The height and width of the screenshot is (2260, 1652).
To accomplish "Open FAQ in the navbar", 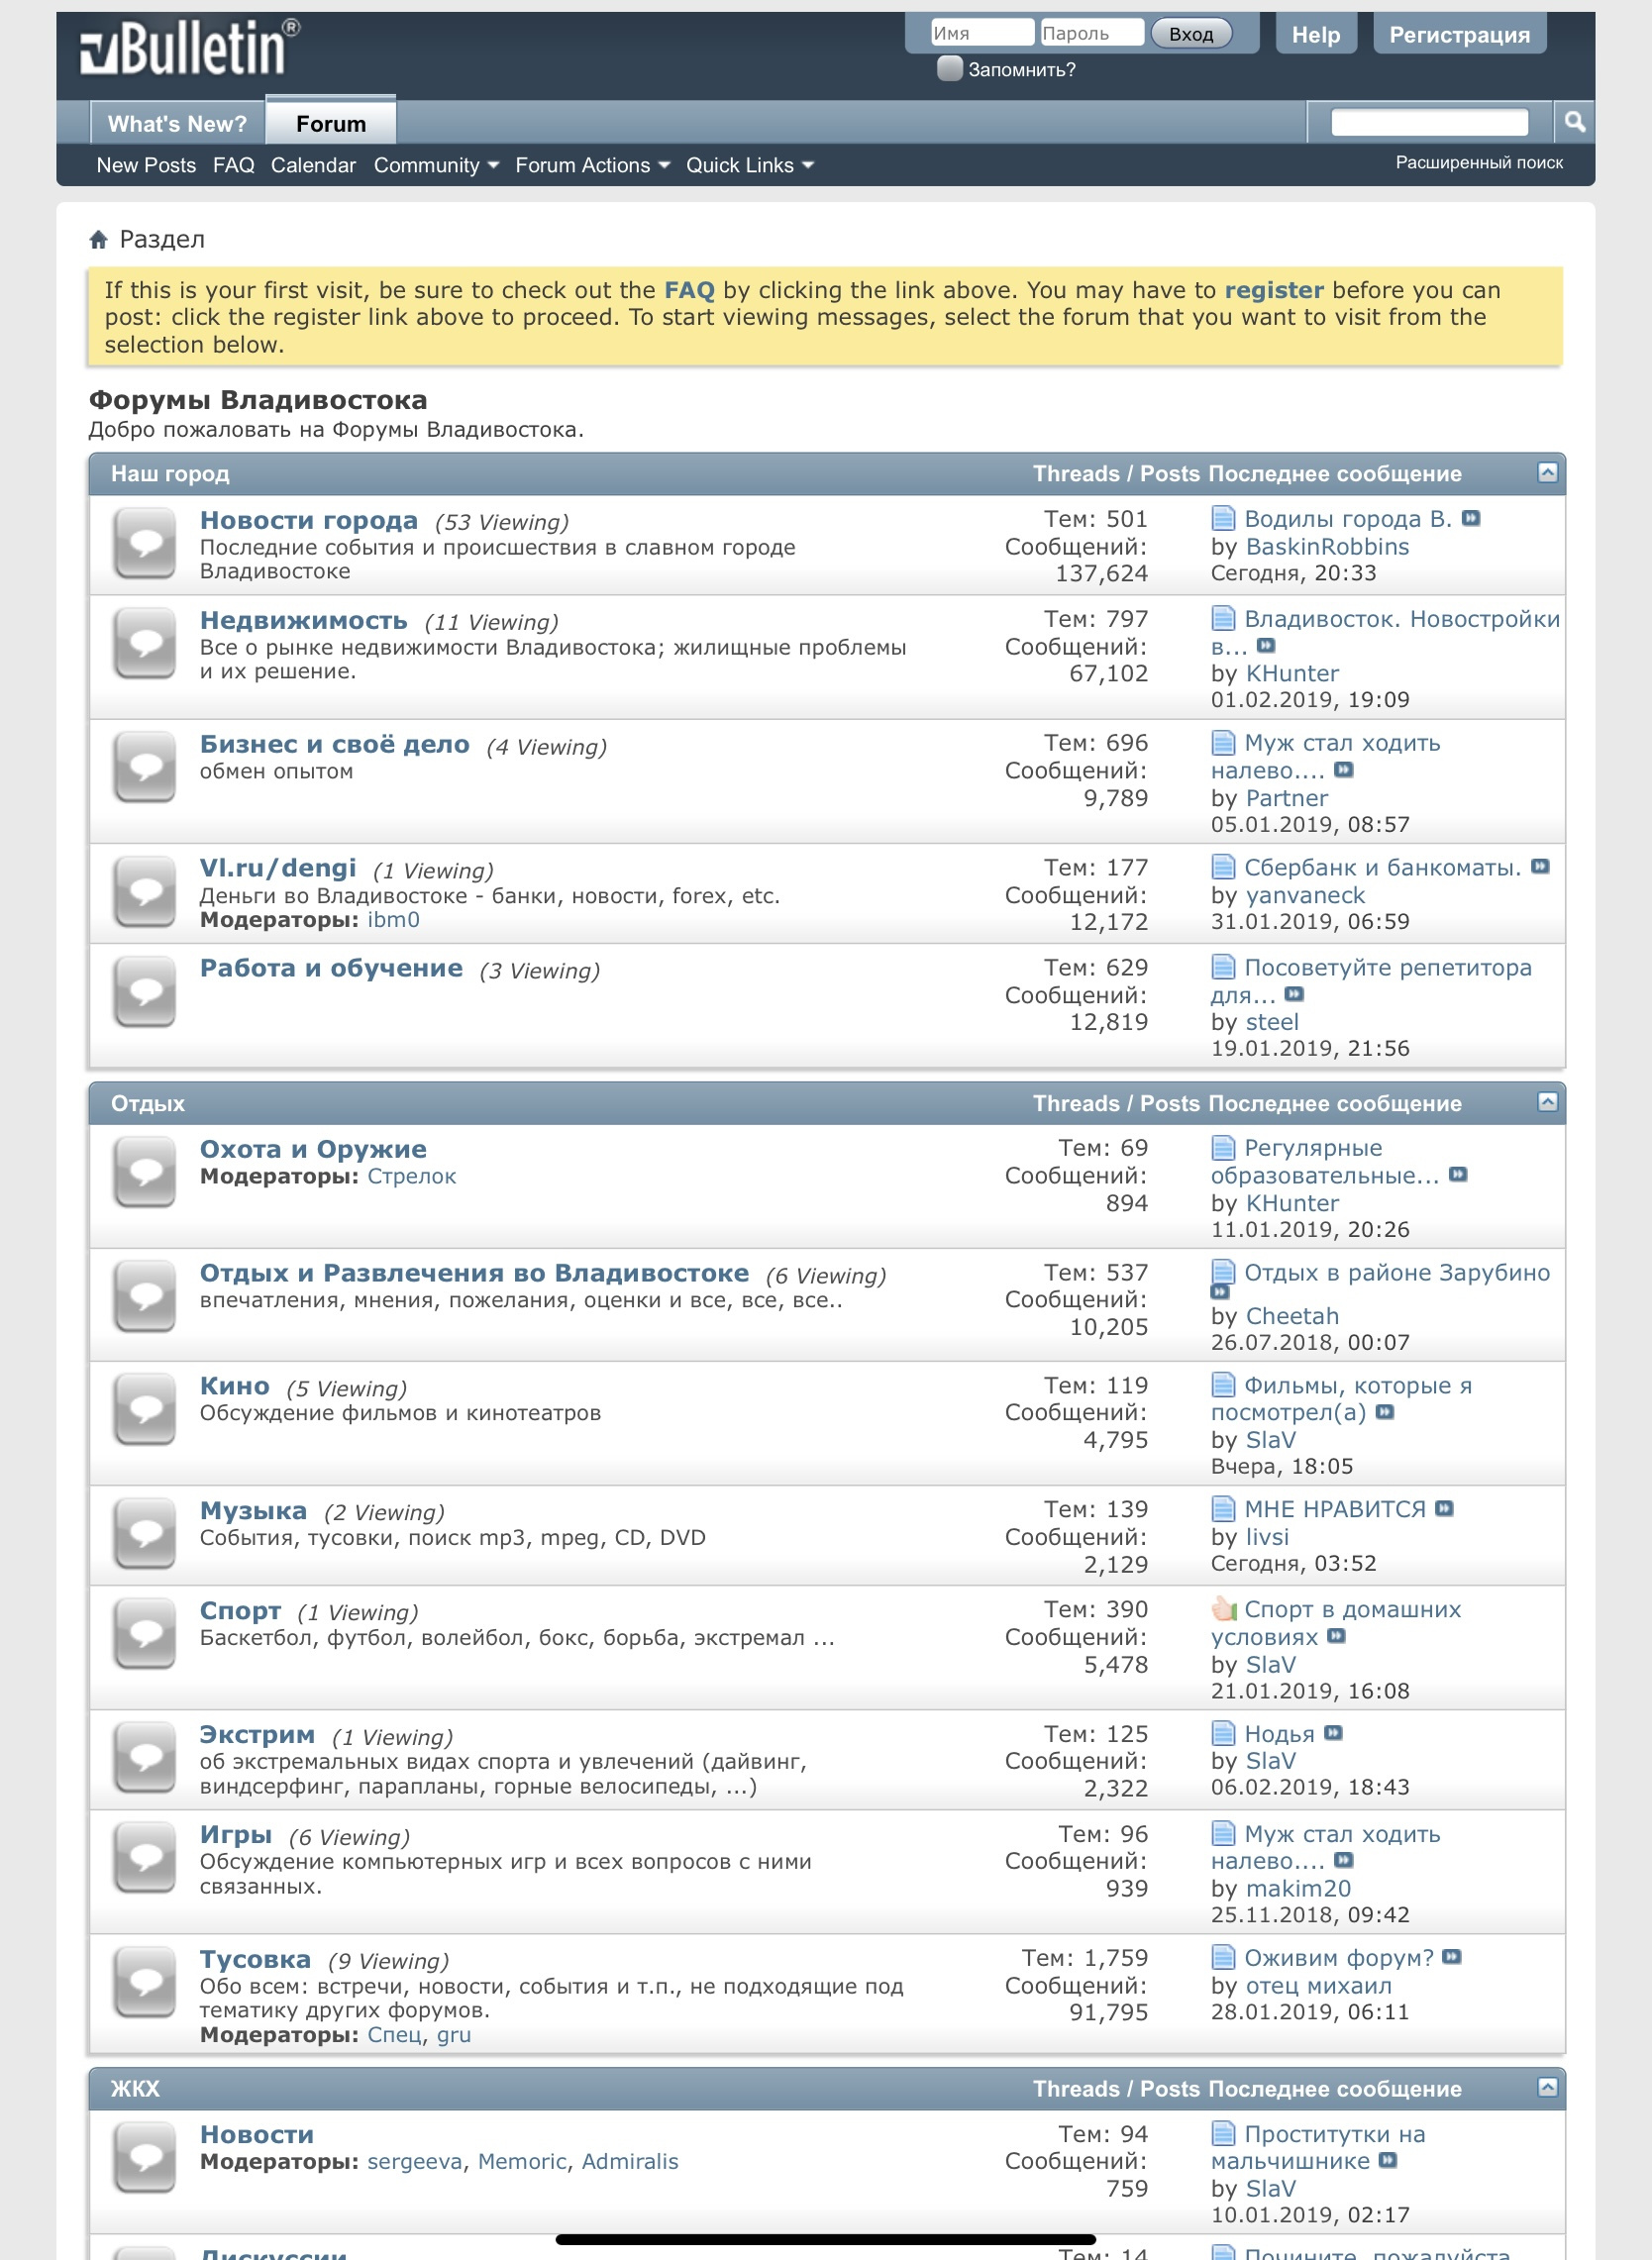I will point(234,165).
